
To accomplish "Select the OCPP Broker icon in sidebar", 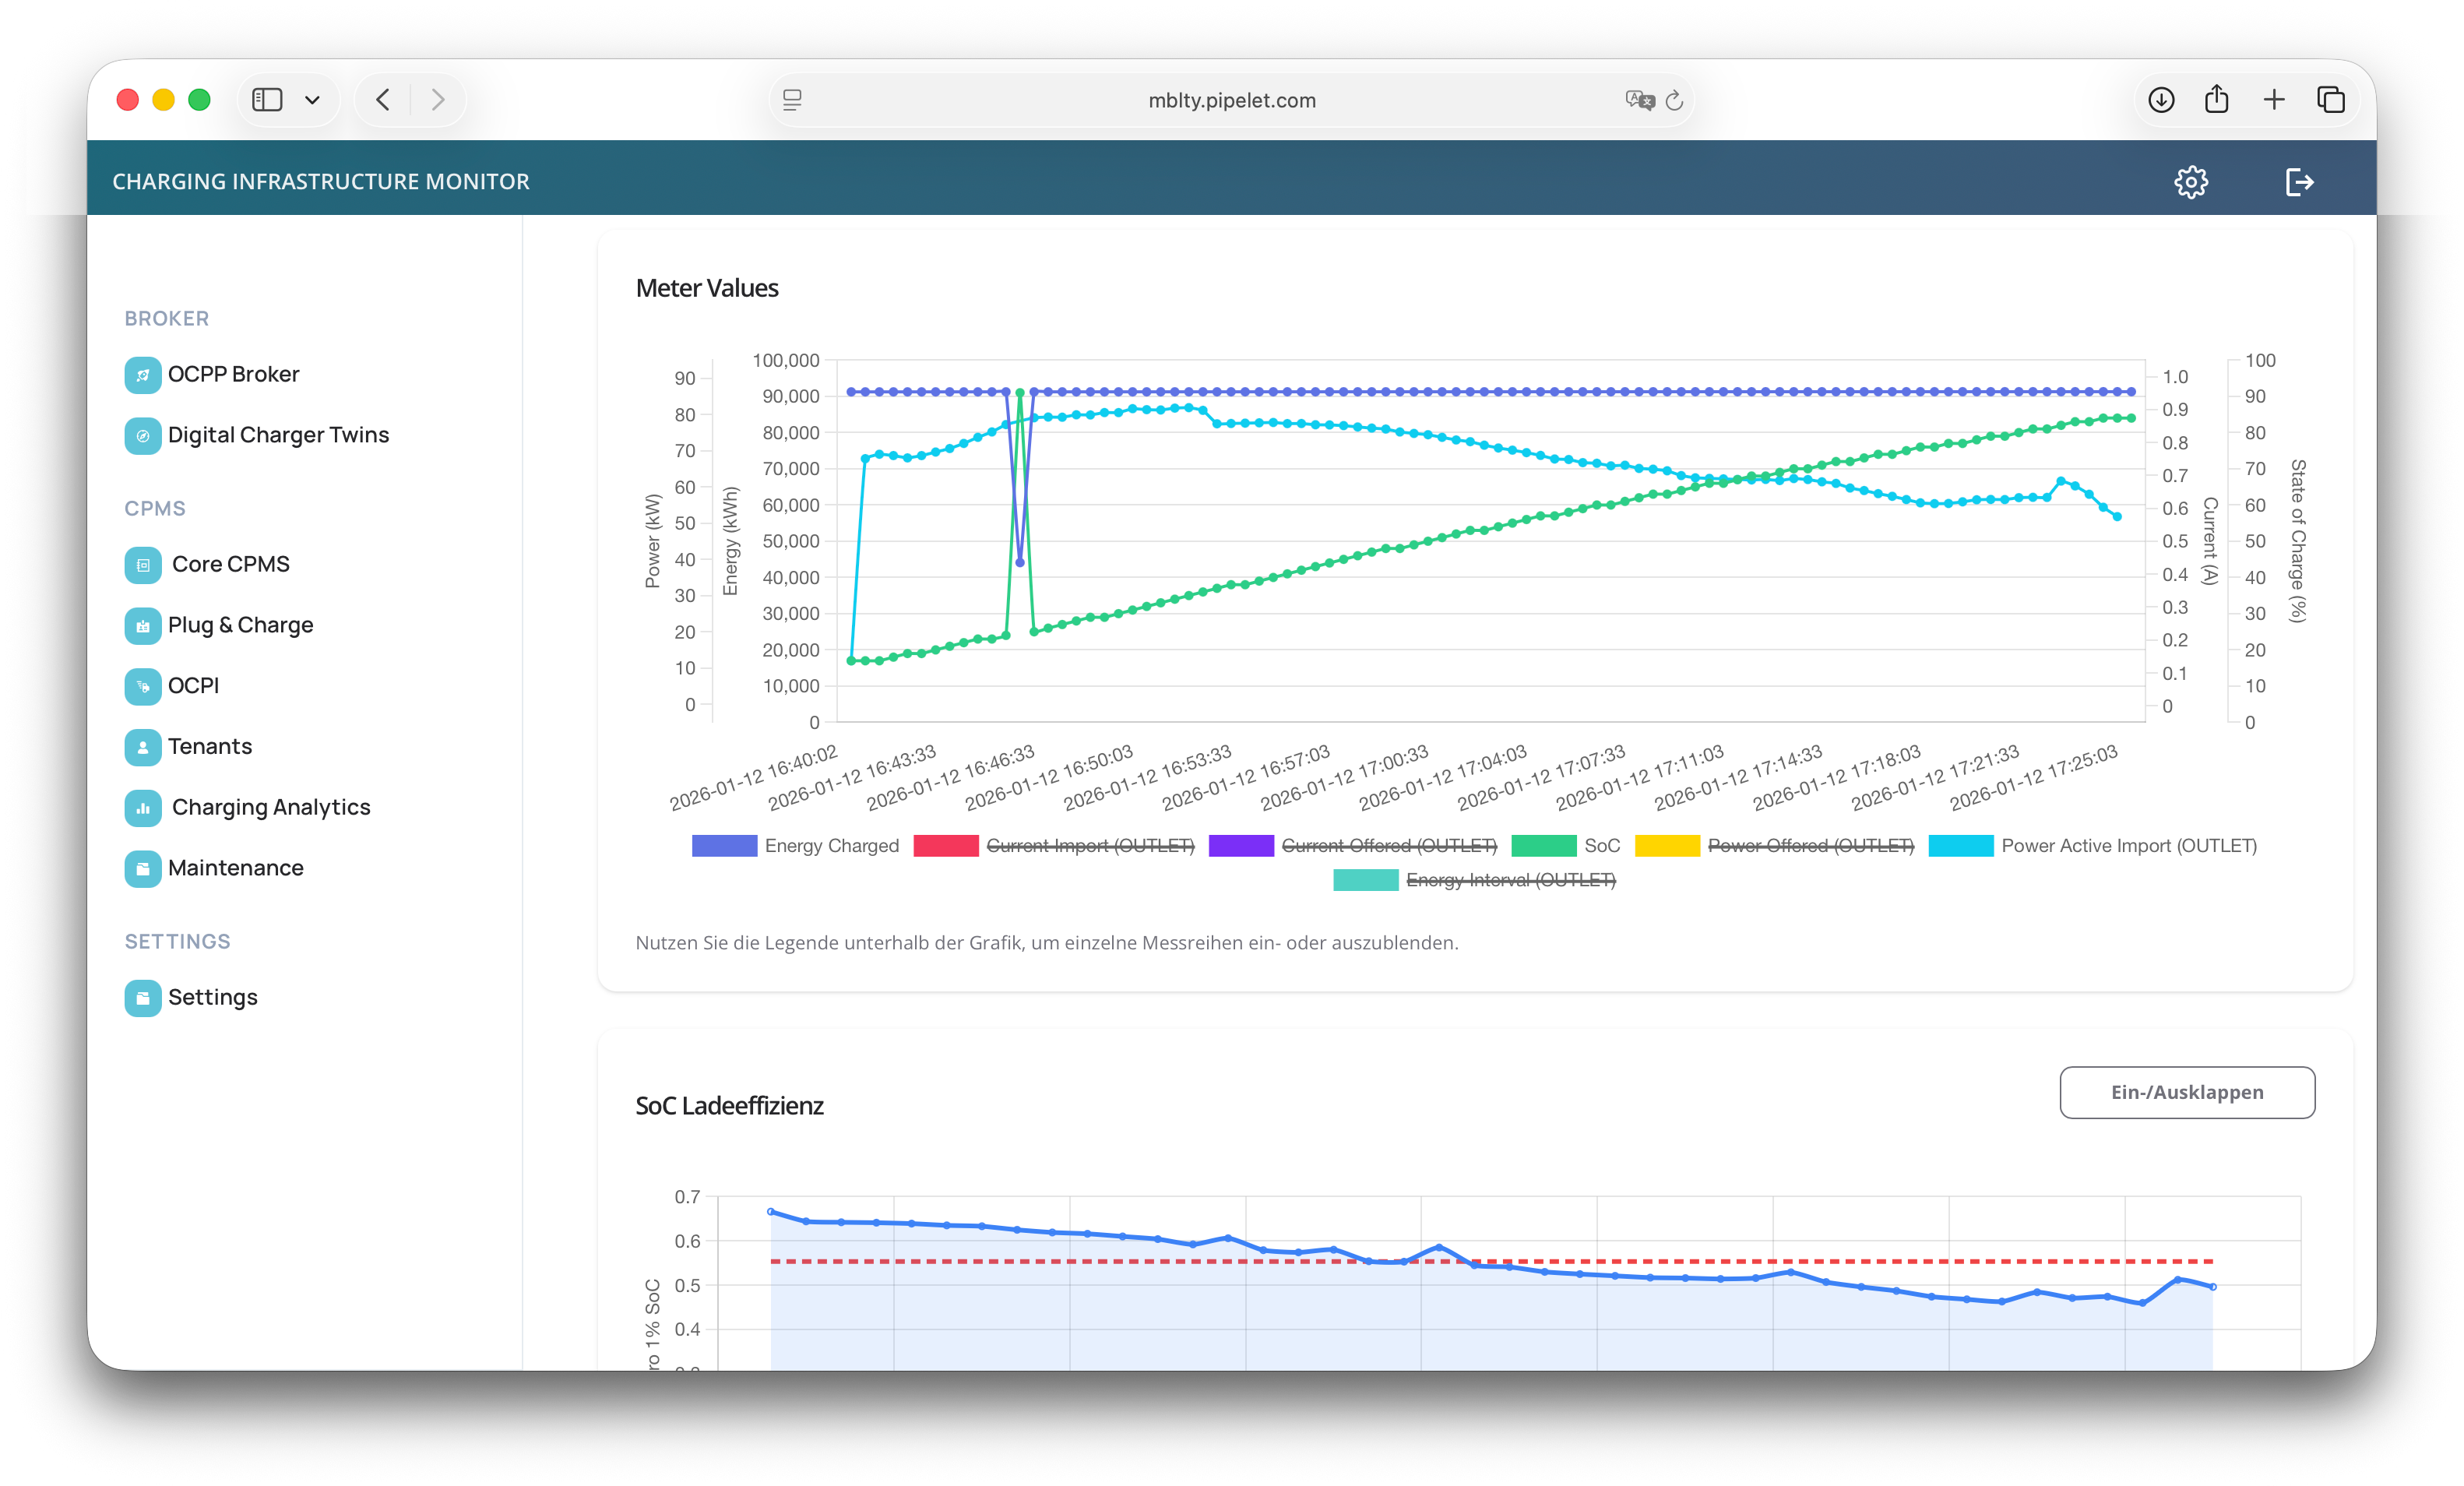I will [143, 374].
